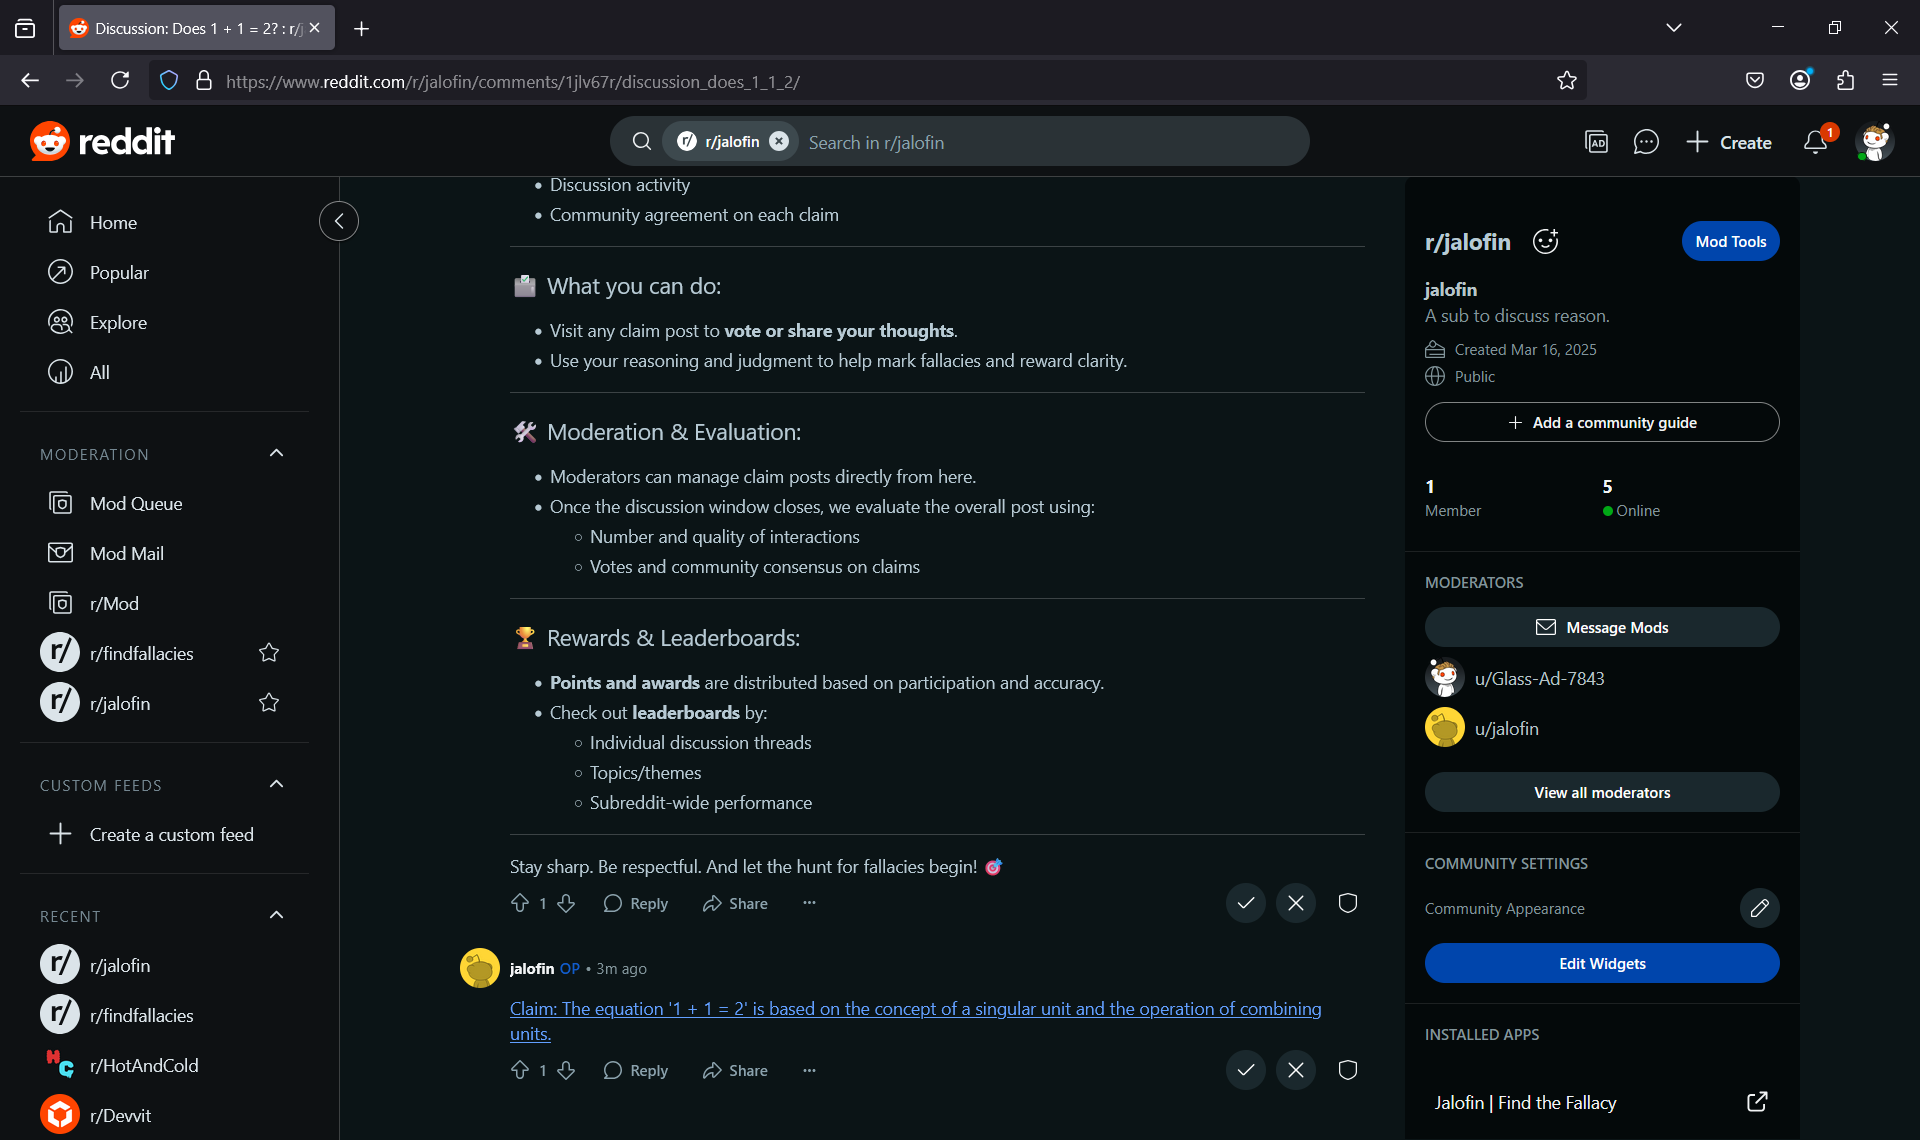Approve the jalofin claim comment with checkmark
The height and width of the screenshot is (1140, 1920).
[x=1245, y=1070]
